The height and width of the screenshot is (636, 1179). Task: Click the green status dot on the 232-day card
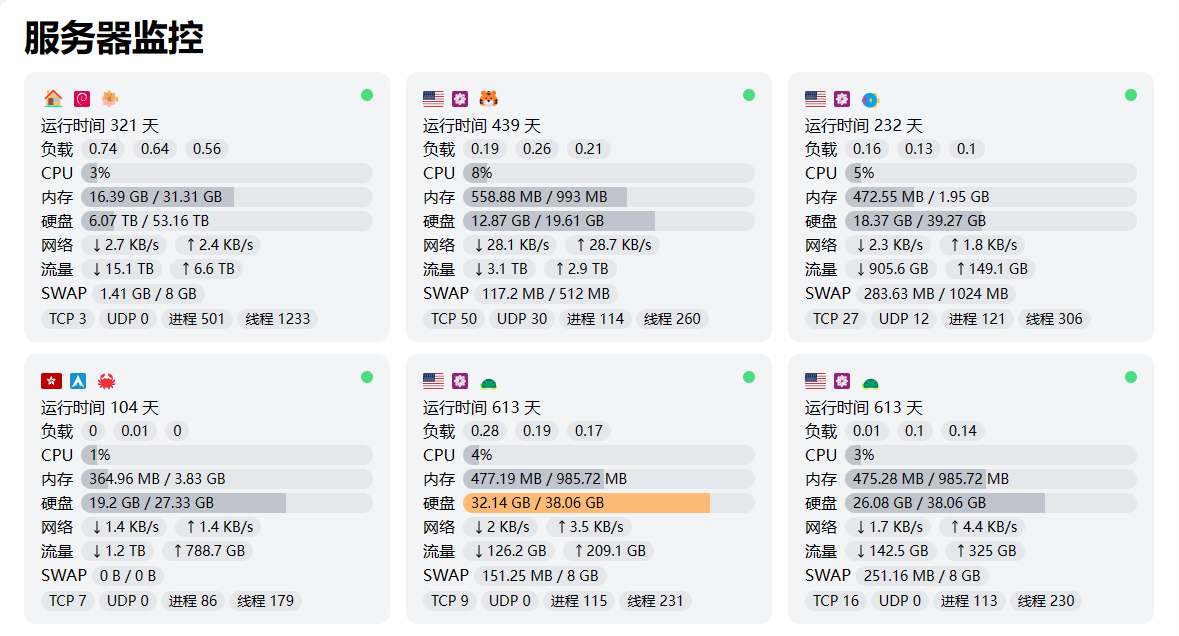(1130, 95)
